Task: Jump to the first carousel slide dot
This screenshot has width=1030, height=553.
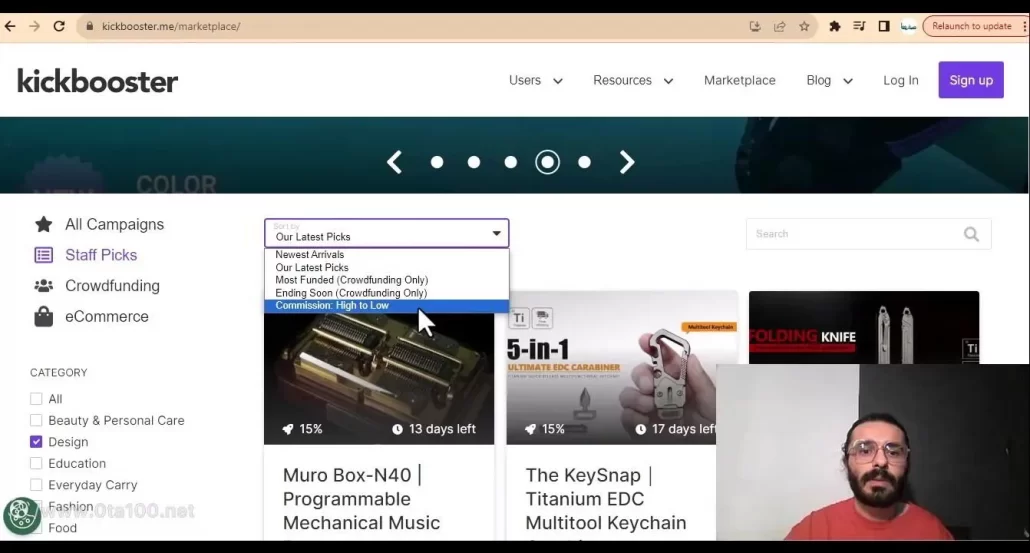Action: tap(437, 162)
